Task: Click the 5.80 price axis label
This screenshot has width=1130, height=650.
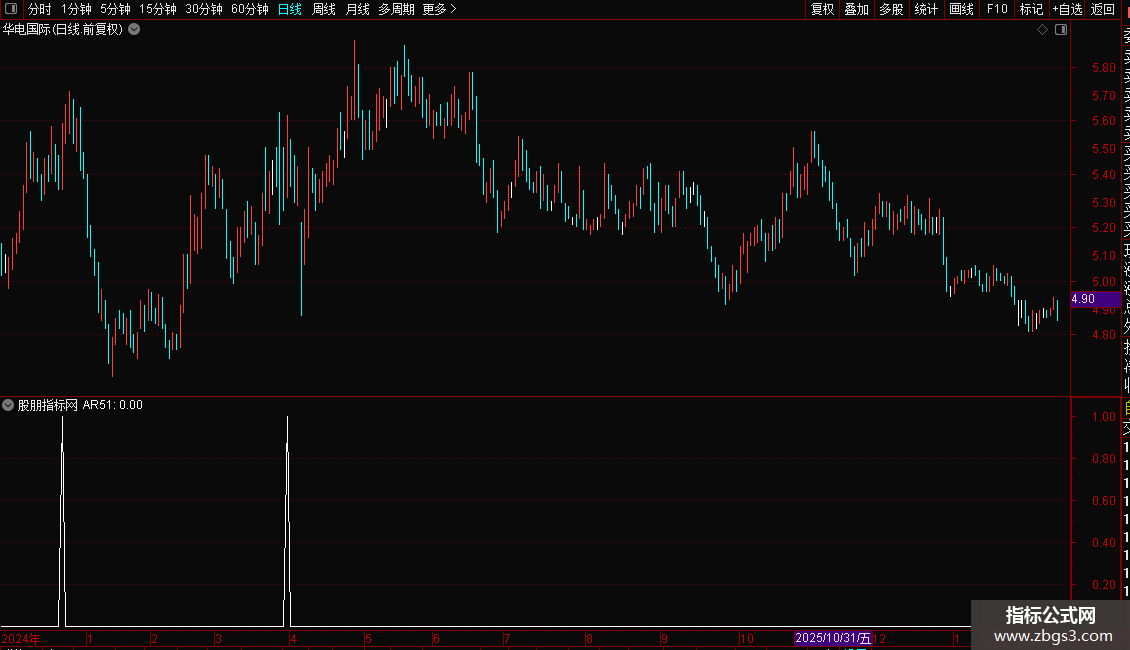Action: coord(1103,68)
